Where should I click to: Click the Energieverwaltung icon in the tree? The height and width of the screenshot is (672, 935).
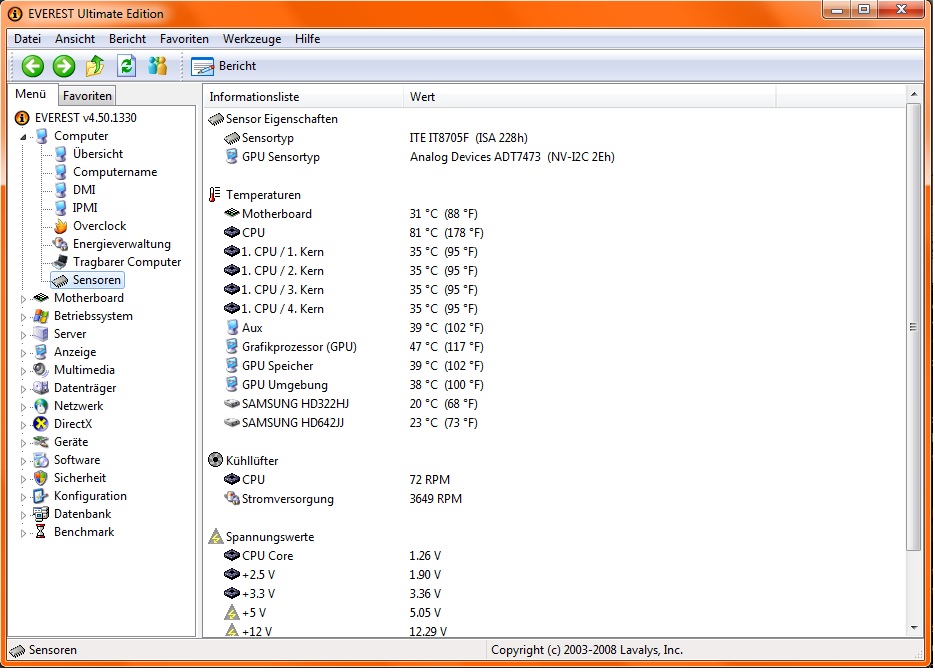point(61,244)
